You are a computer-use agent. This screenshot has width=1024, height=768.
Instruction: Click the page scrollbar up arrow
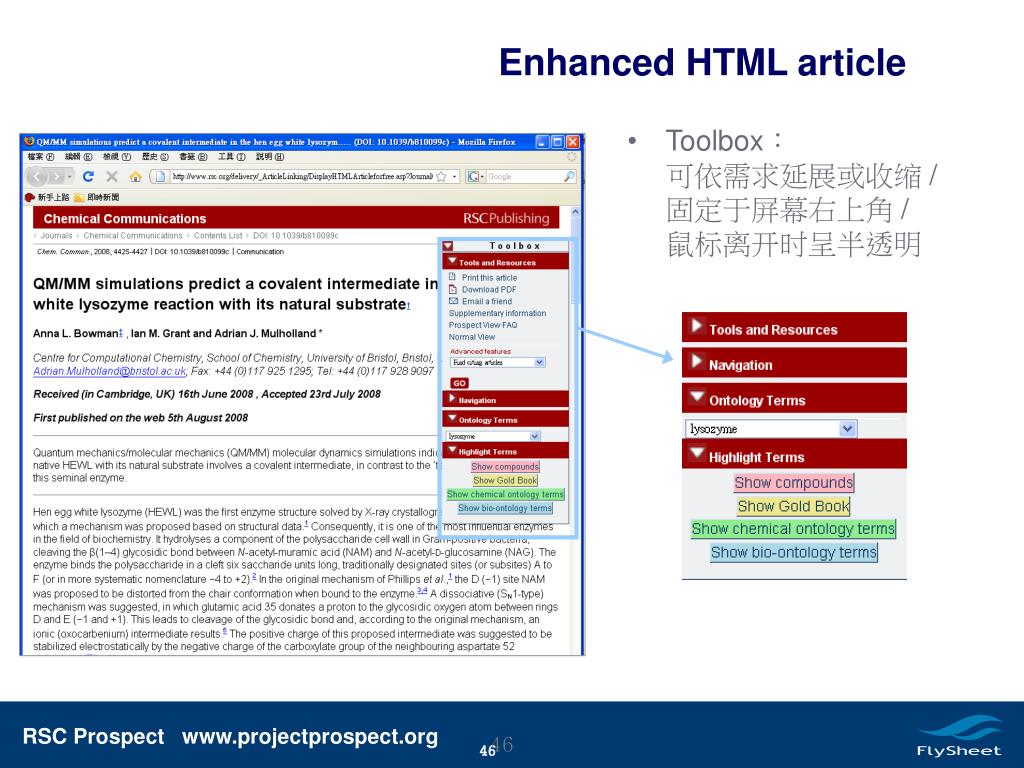575,212
